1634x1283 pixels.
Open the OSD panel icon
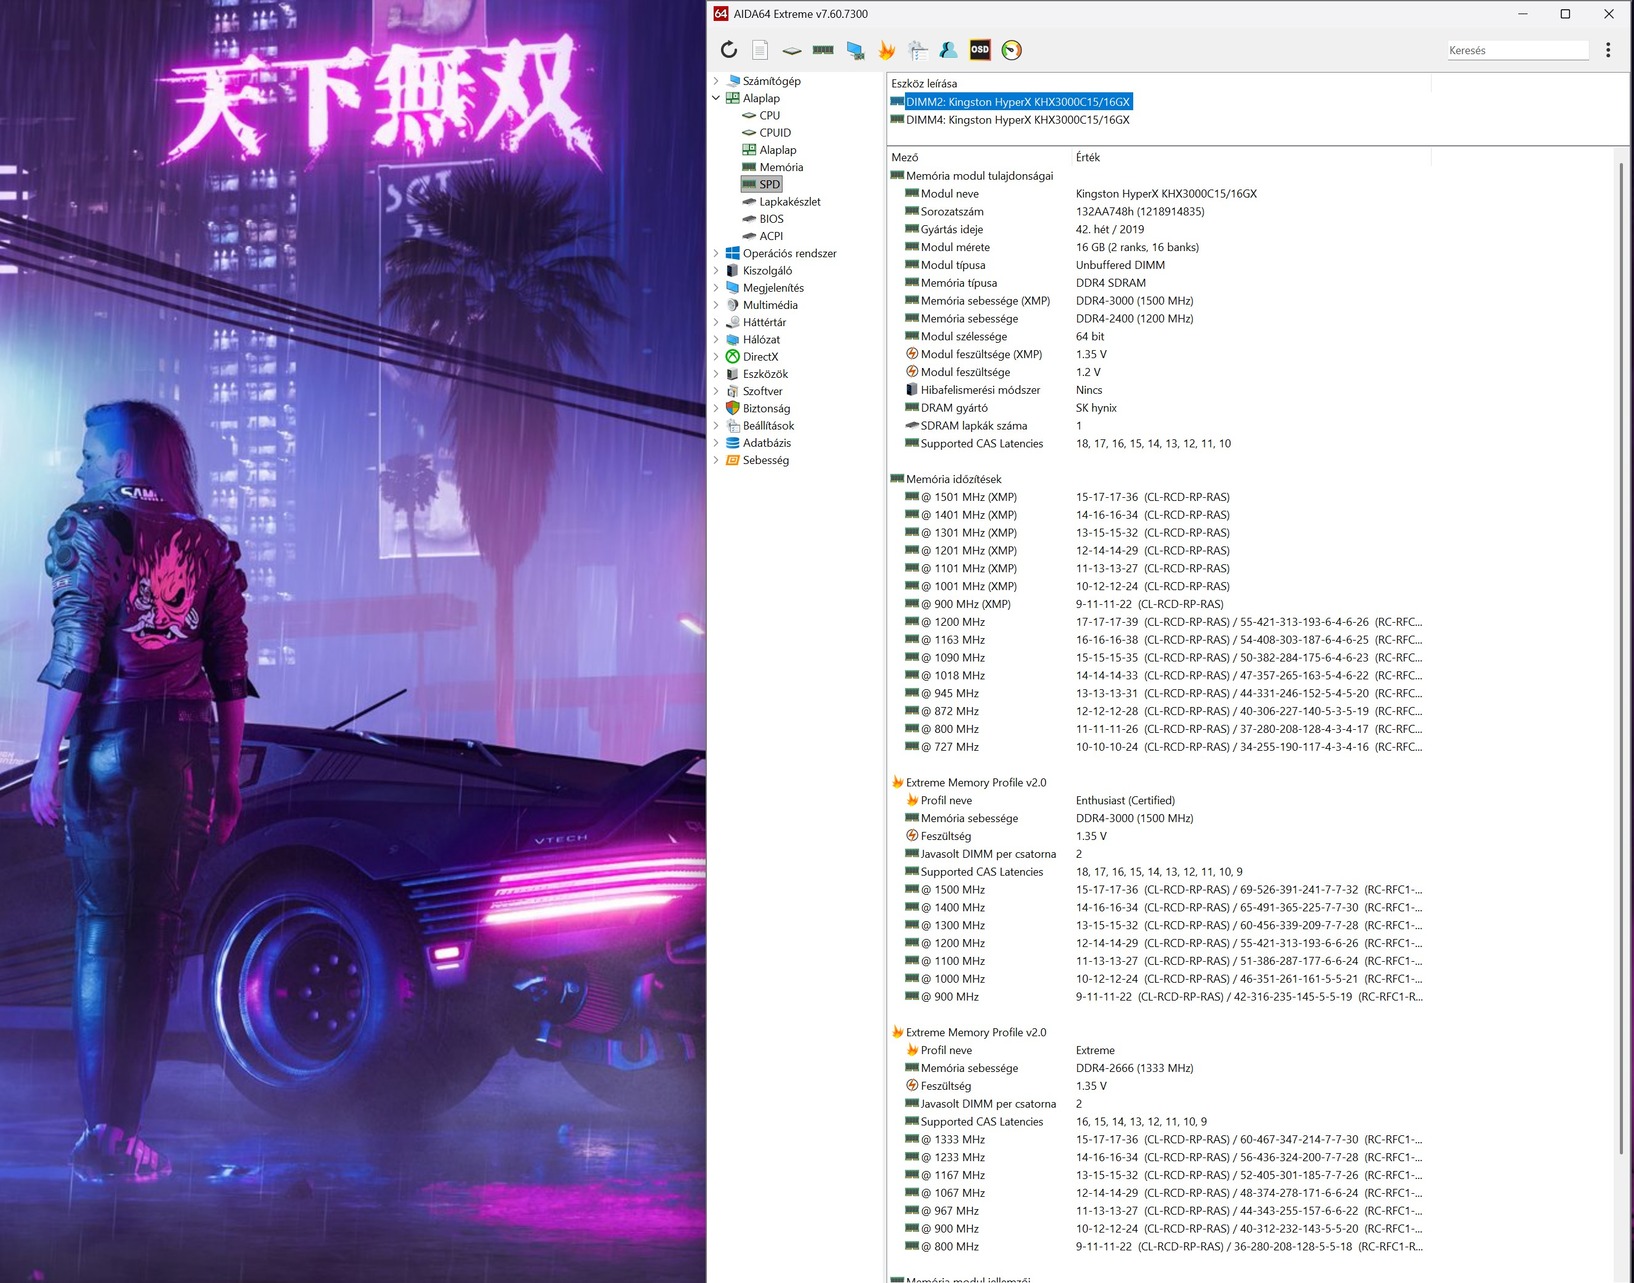(x=980, y=50)
